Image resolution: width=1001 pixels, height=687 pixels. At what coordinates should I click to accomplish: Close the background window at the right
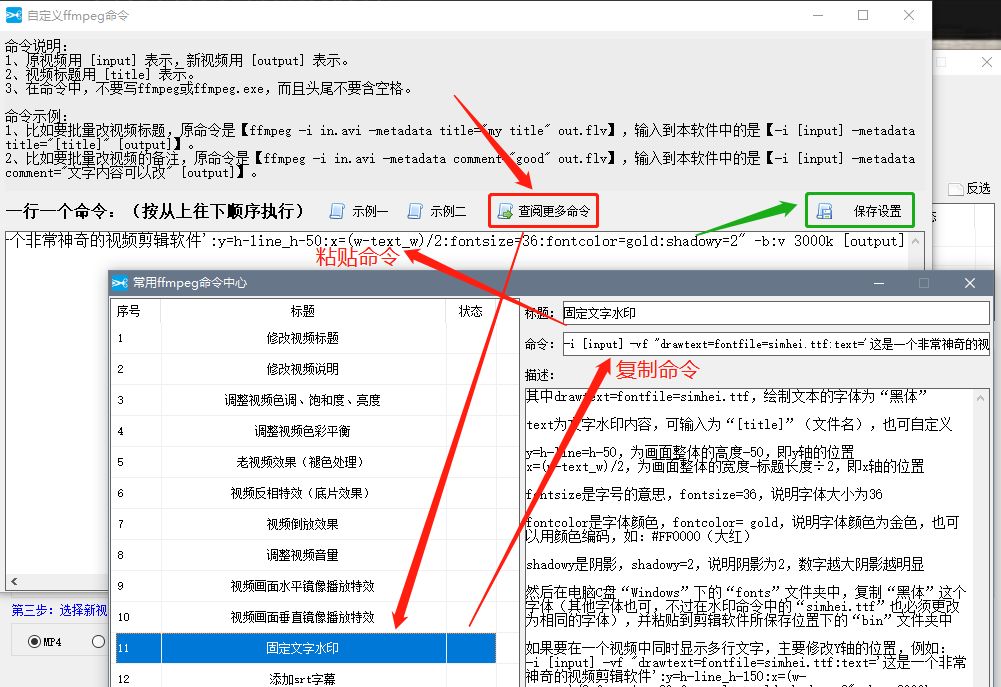pos(986,62)
